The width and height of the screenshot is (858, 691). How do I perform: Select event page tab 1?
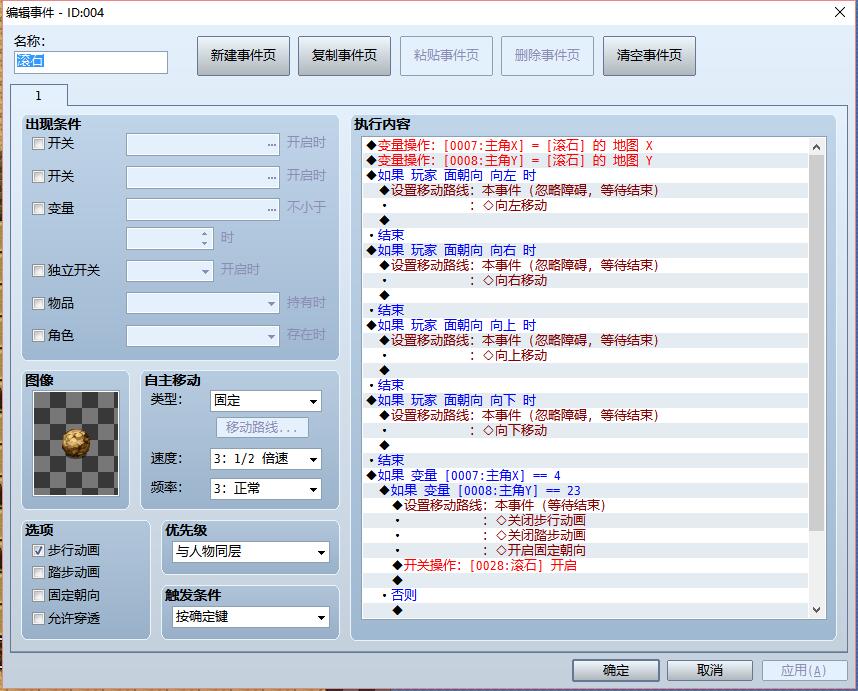point(38,96)
